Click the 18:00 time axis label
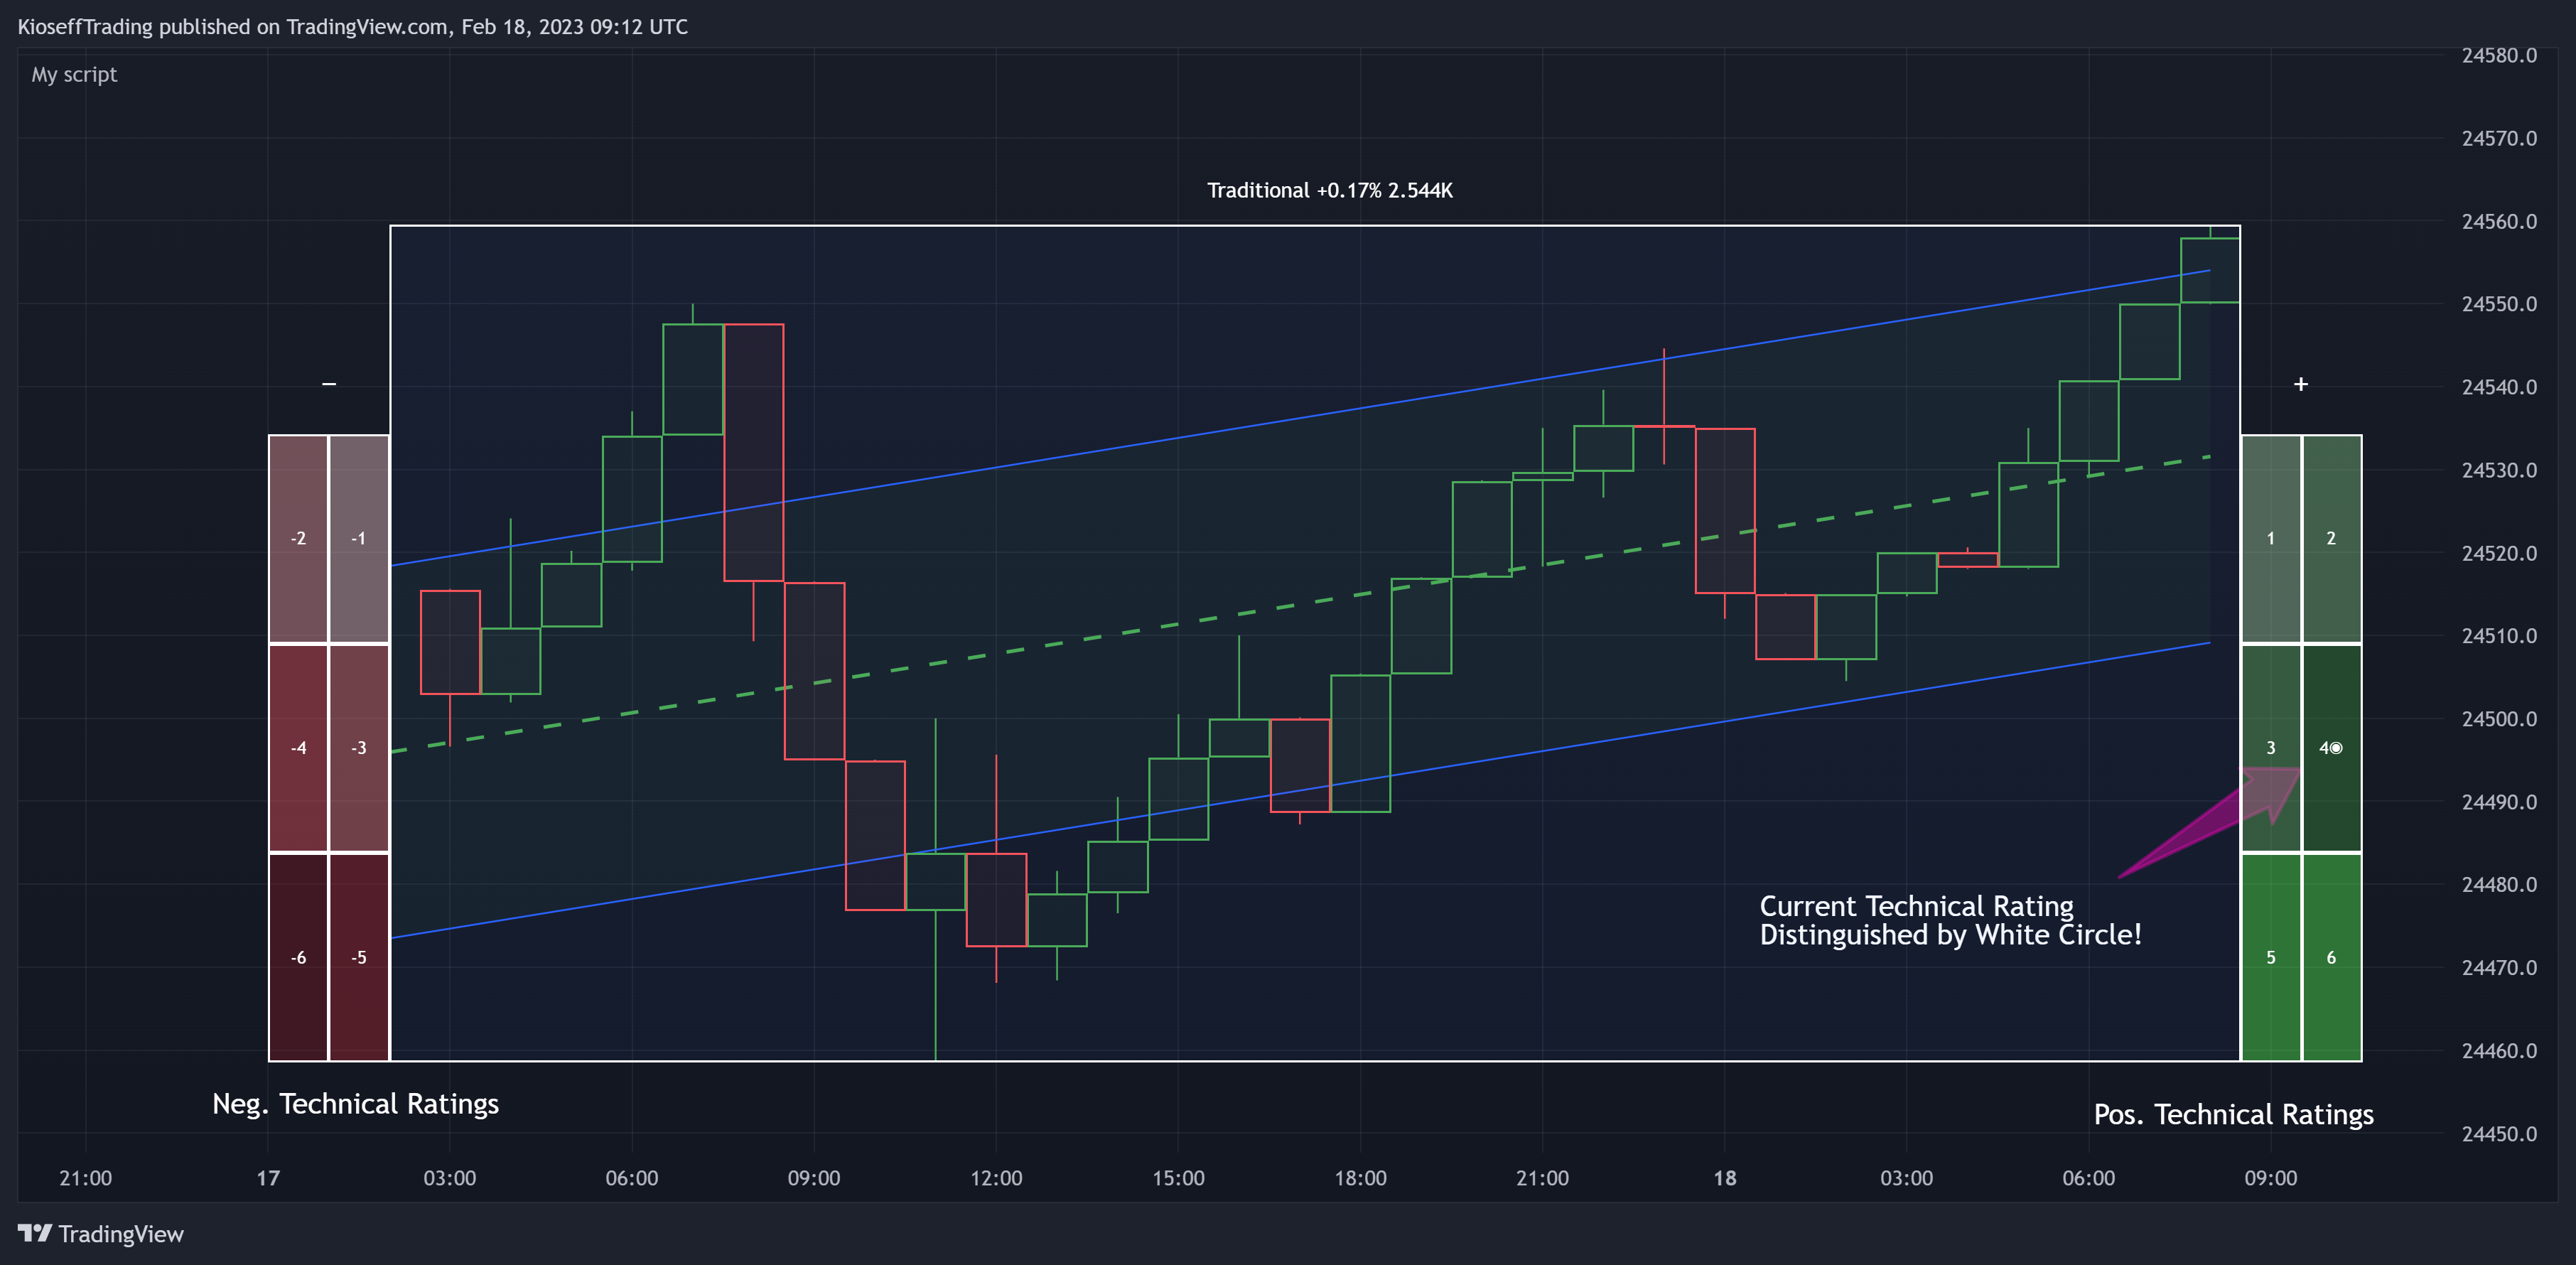Viewport: 2576px width, 1265px height. coord(1360,1178)
